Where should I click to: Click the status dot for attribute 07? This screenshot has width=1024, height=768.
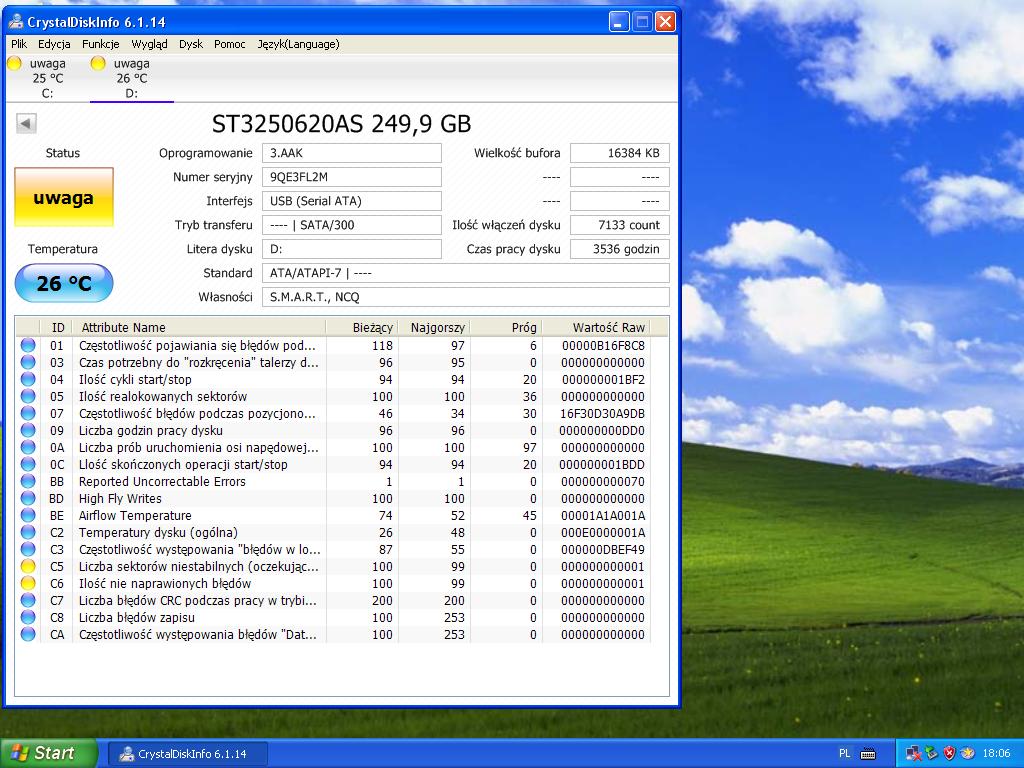click(x=28, y=413)
